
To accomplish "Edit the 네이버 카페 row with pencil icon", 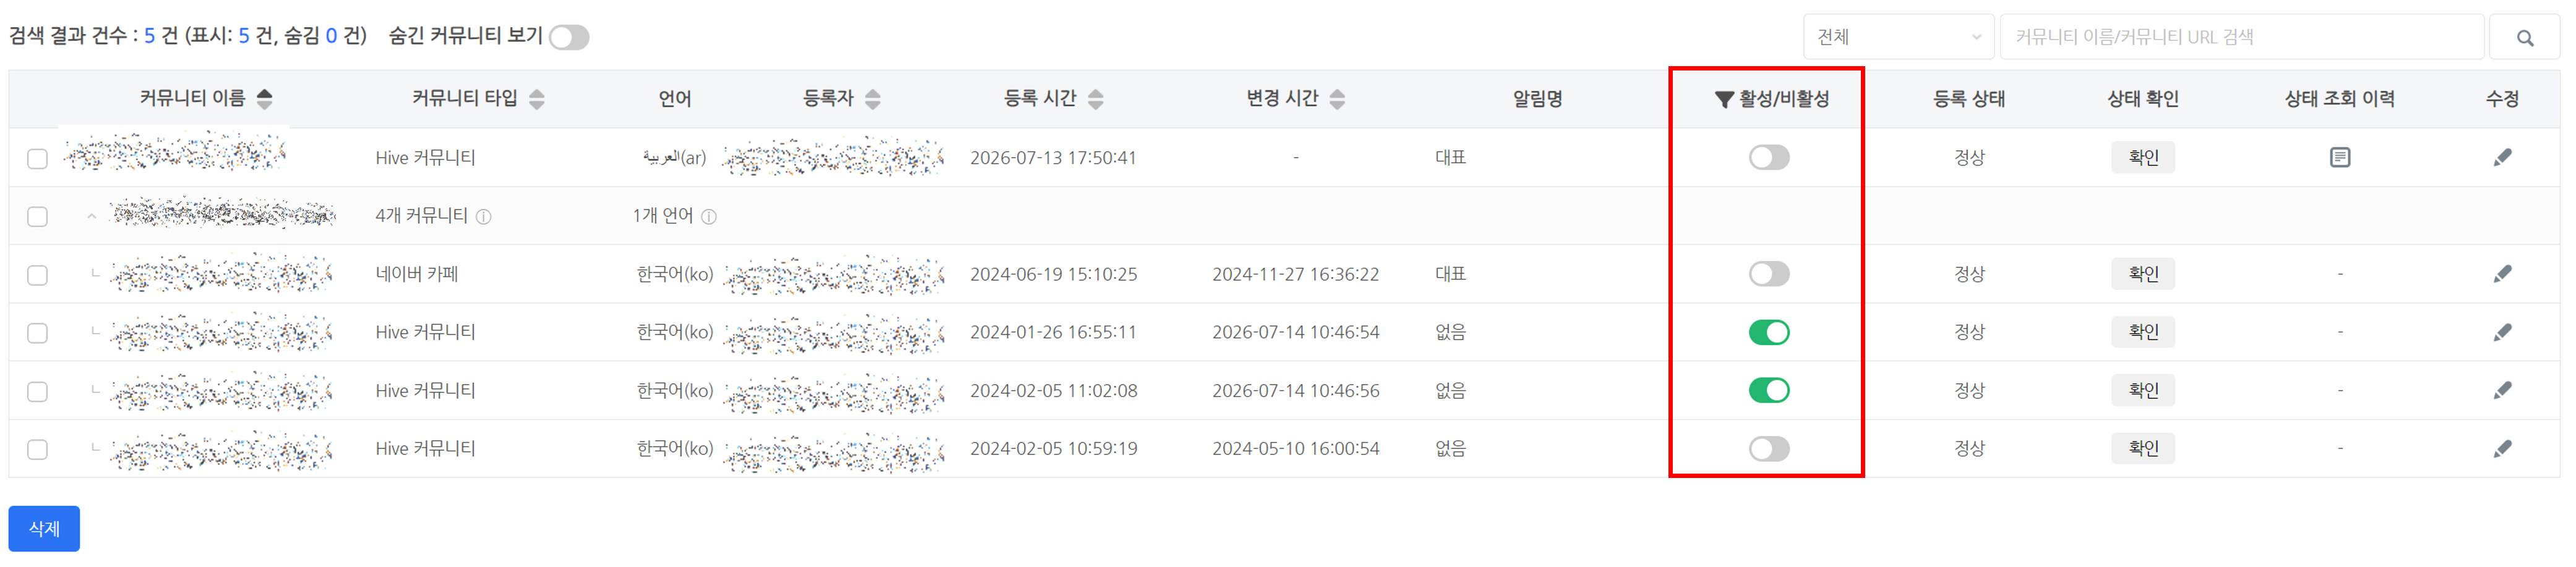I will (x=2502, y=274).
